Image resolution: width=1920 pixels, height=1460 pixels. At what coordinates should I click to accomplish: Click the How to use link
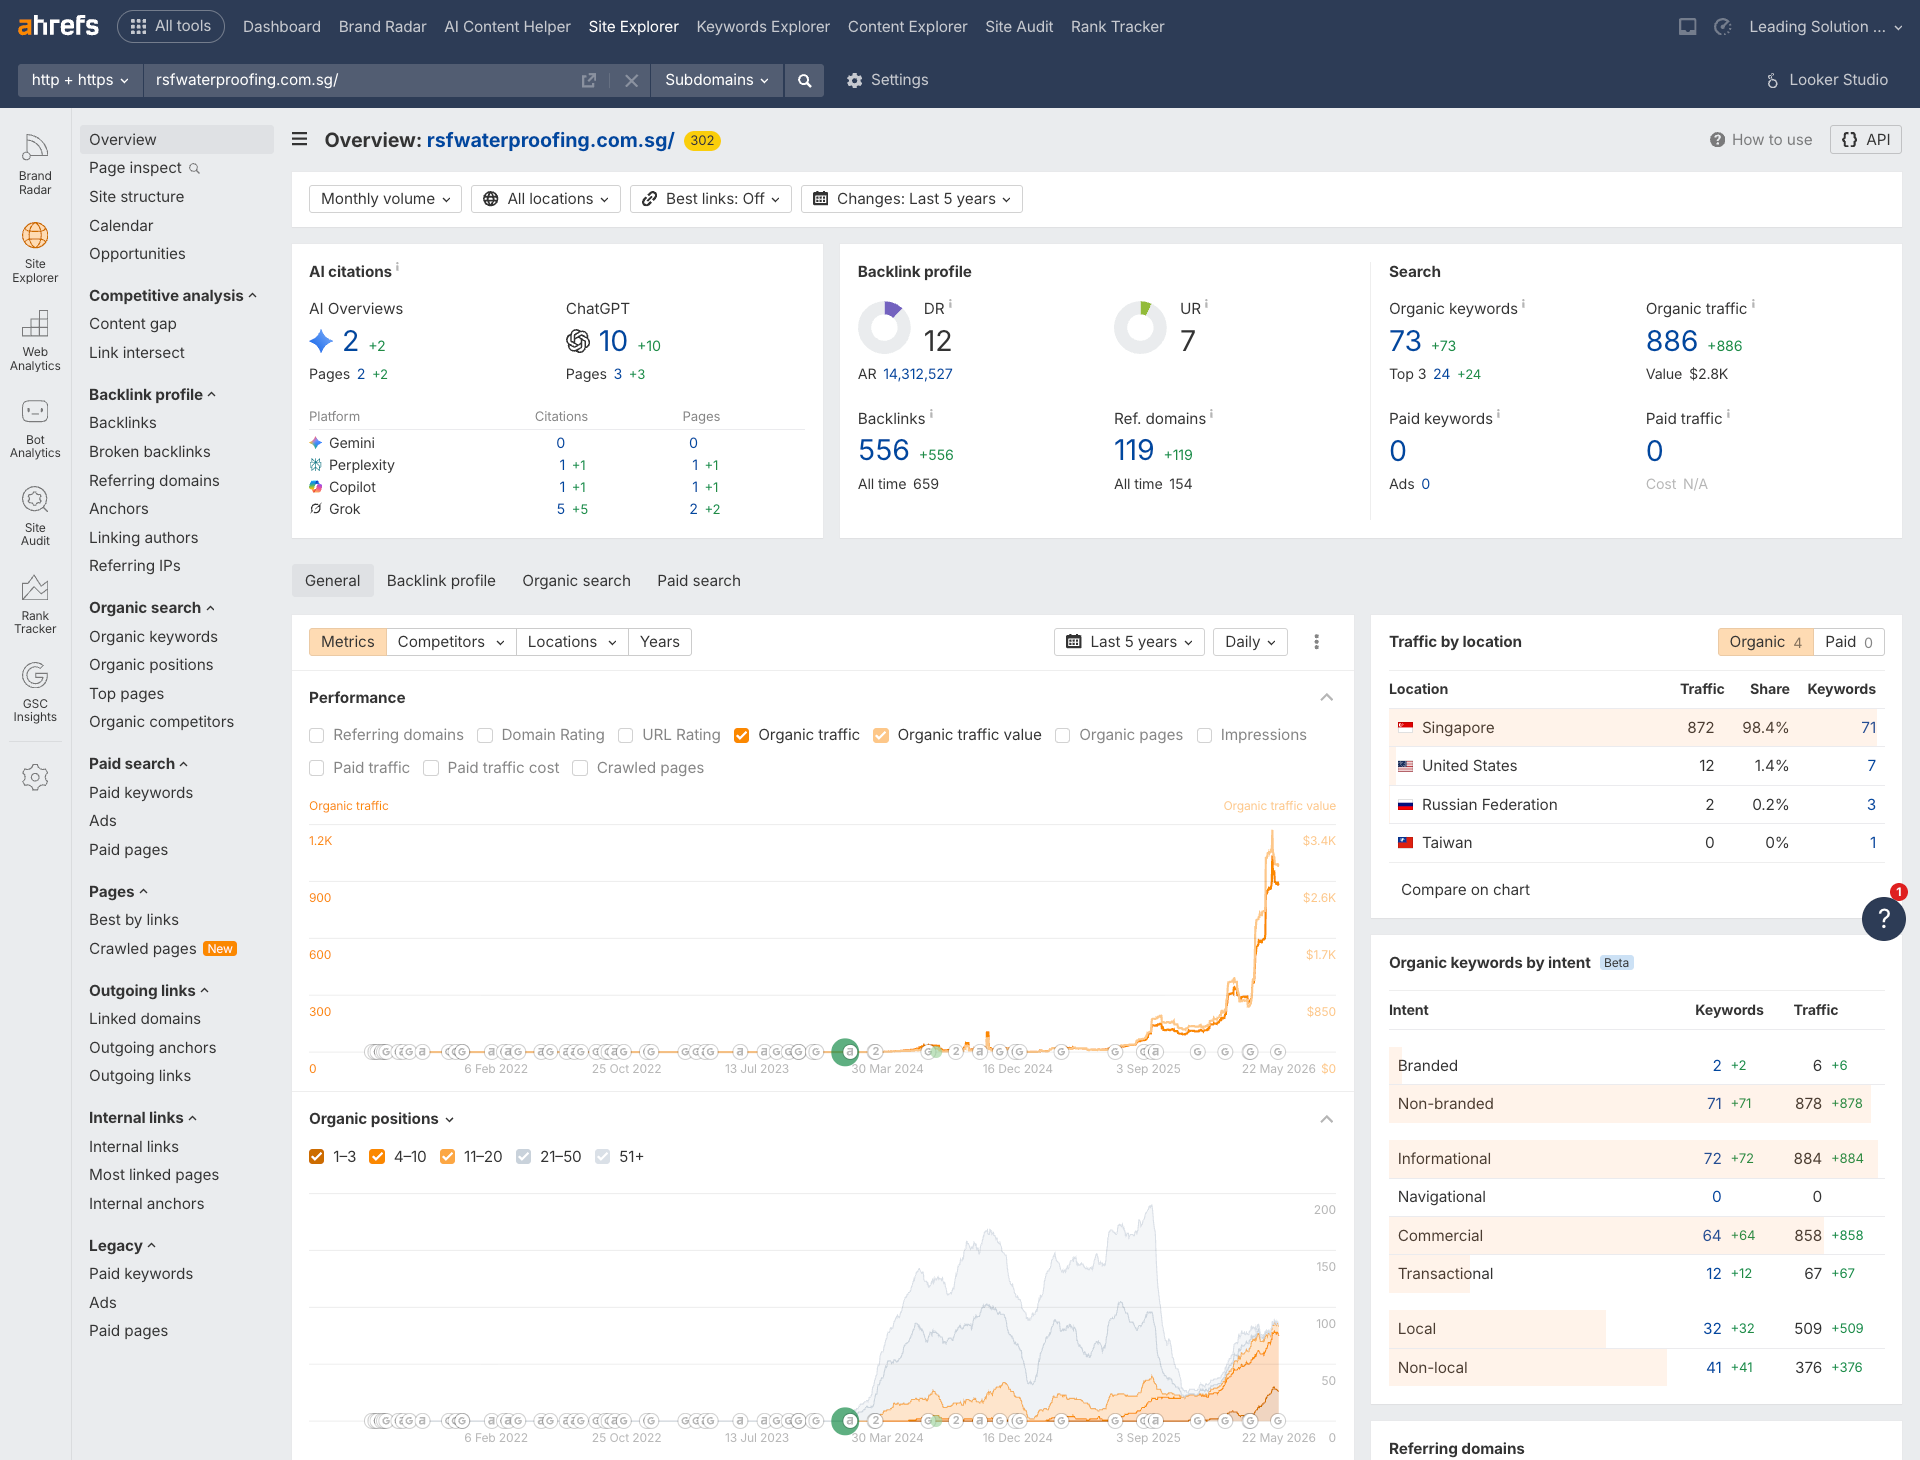(x=1761, y=140)
